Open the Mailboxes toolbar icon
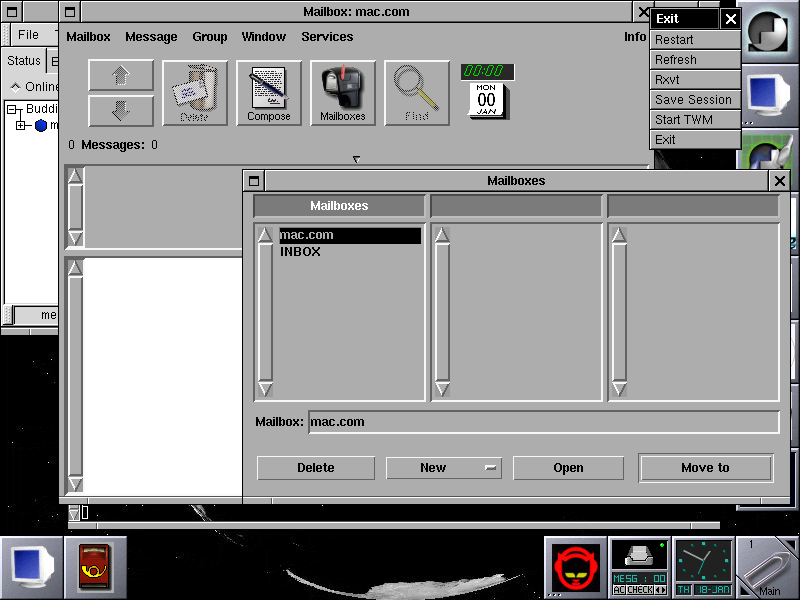The height and width of the screenshot is (600, 800). coord(342,93)
